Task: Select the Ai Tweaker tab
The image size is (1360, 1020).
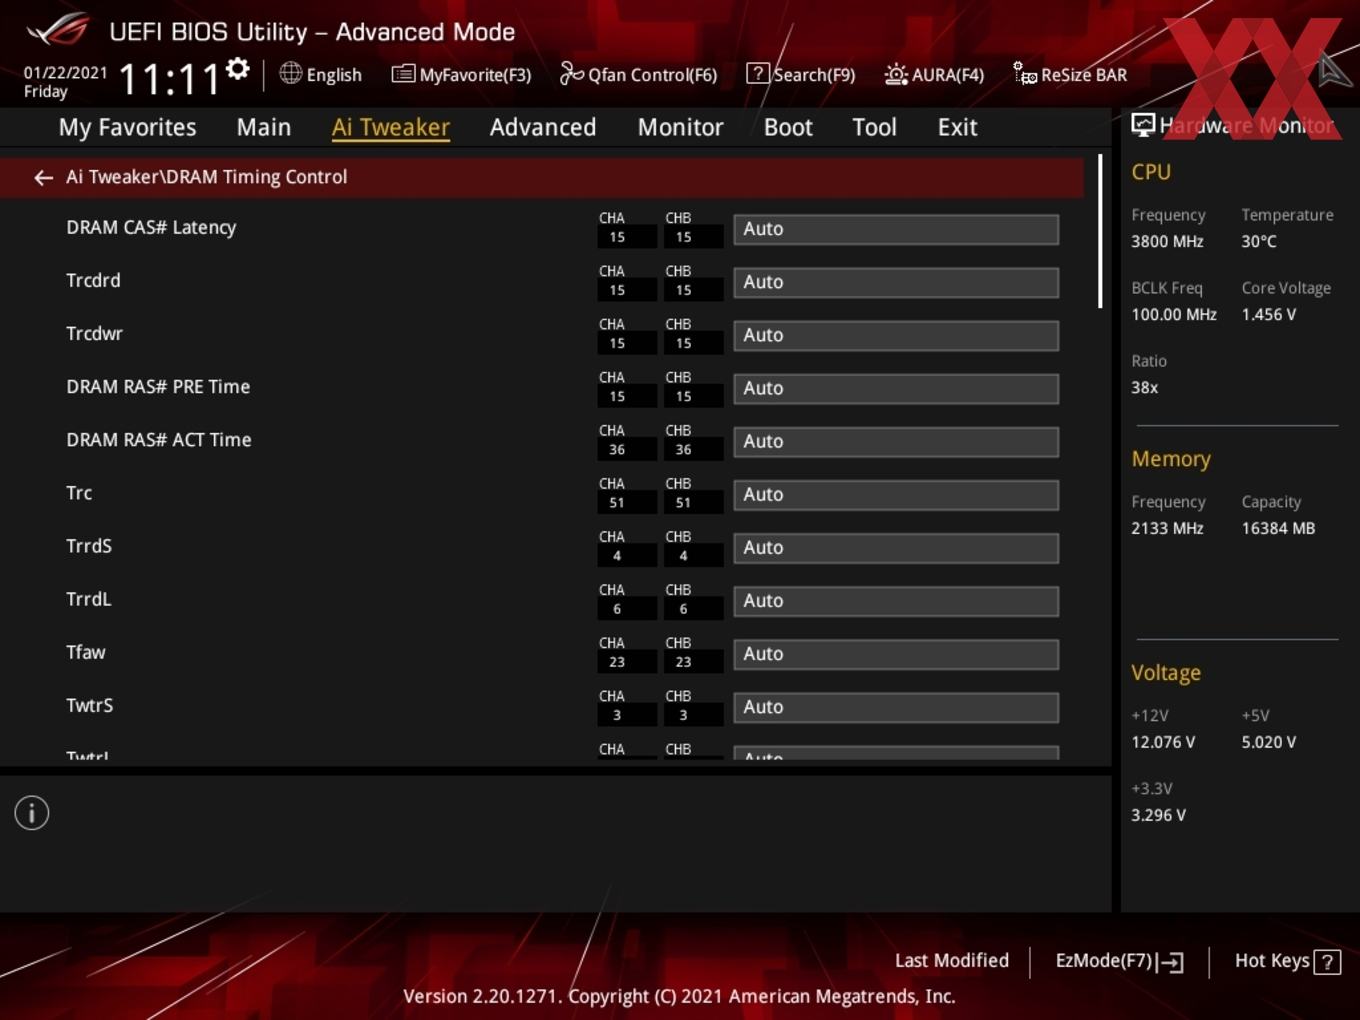Action: pos(391,127)
